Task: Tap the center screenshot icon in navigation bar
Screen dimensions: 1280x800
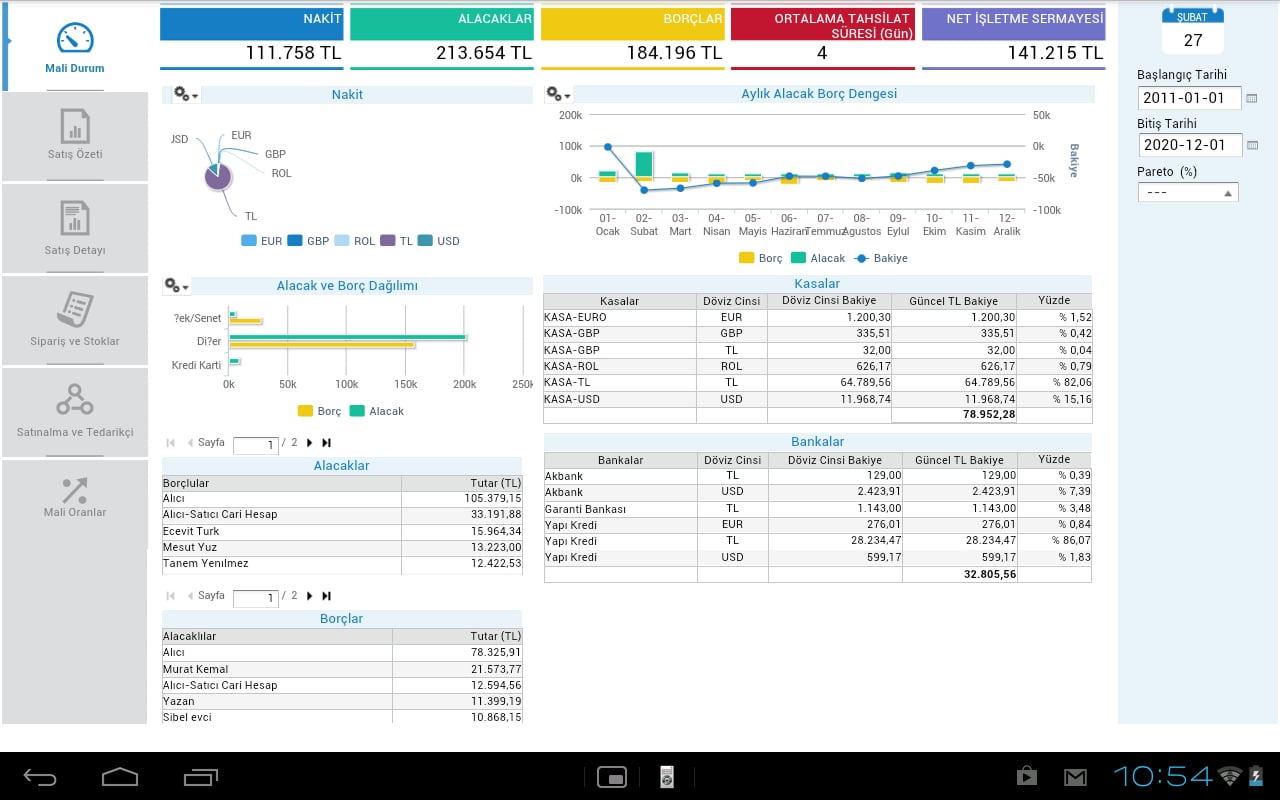Action: (612, 777)
